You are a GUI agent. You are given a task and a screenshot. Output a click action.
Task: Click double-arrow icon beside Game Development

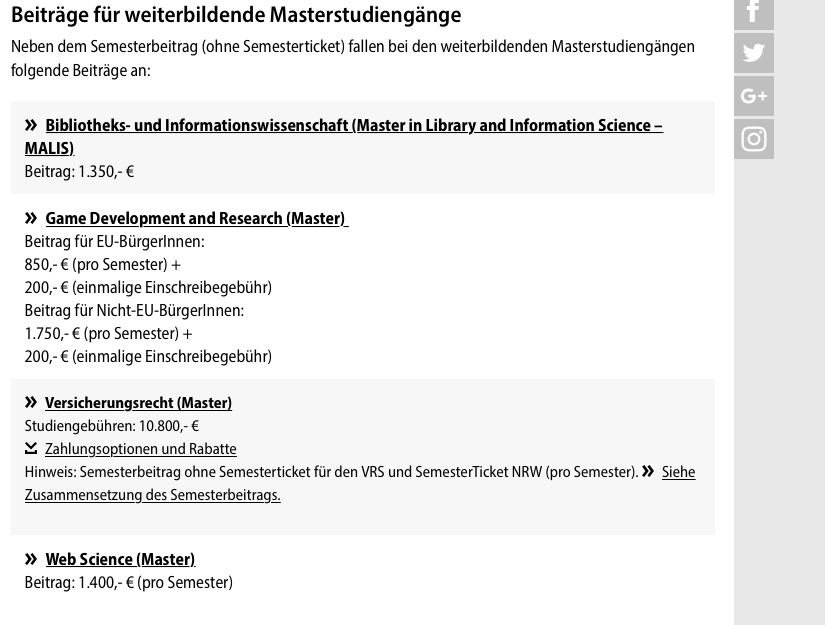click(x=31, y=218)
